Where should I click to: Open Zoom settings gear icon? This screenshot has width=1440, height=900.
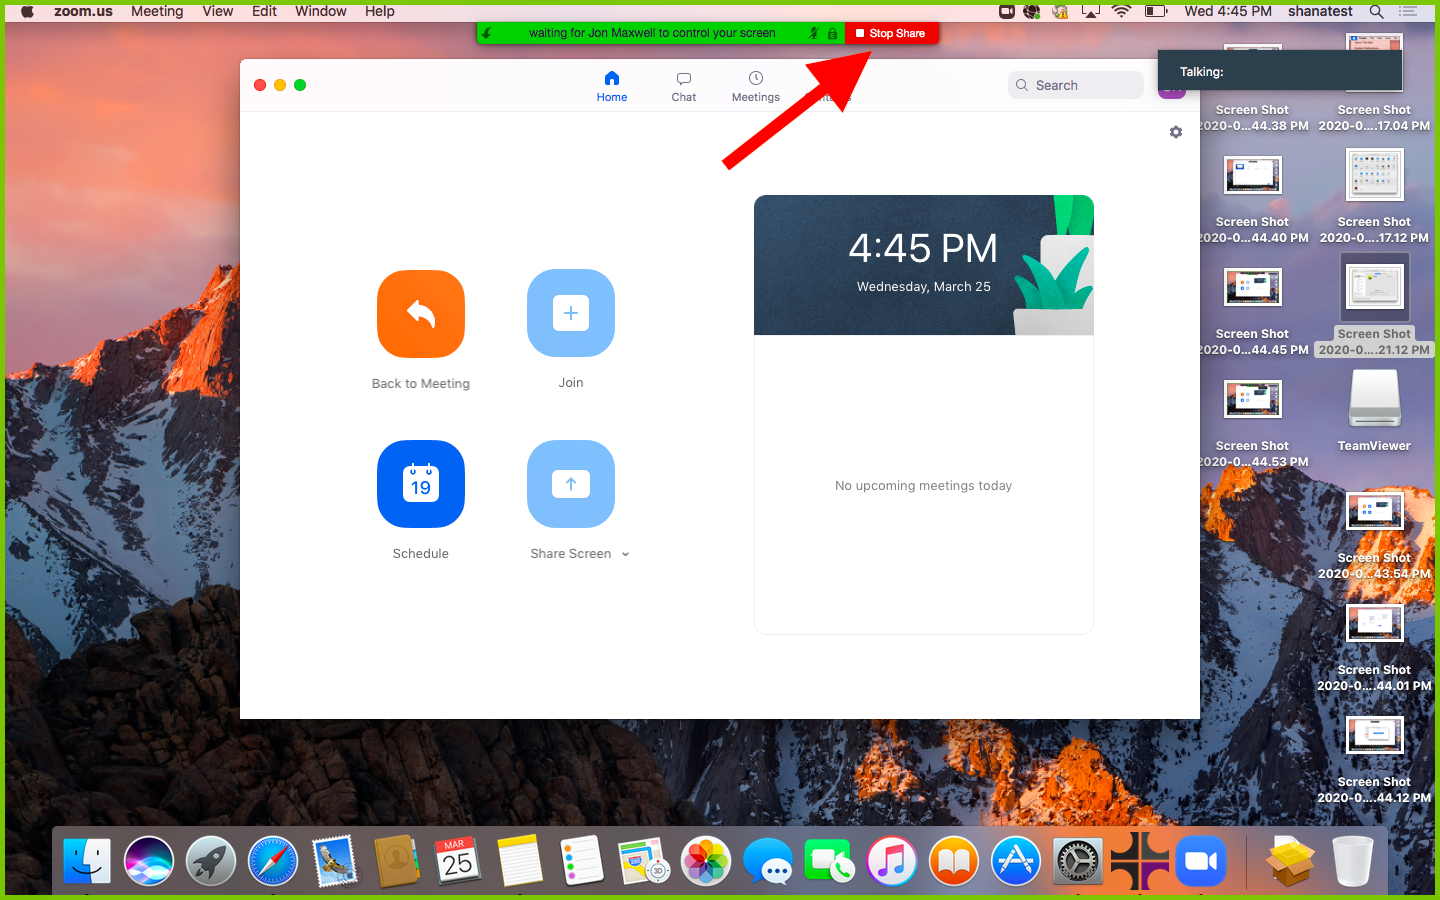[x=1176, y=132]
